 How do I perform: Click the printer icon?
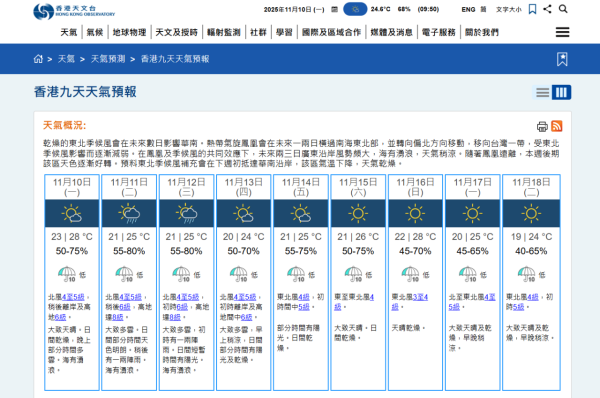(x=542, y=126)
